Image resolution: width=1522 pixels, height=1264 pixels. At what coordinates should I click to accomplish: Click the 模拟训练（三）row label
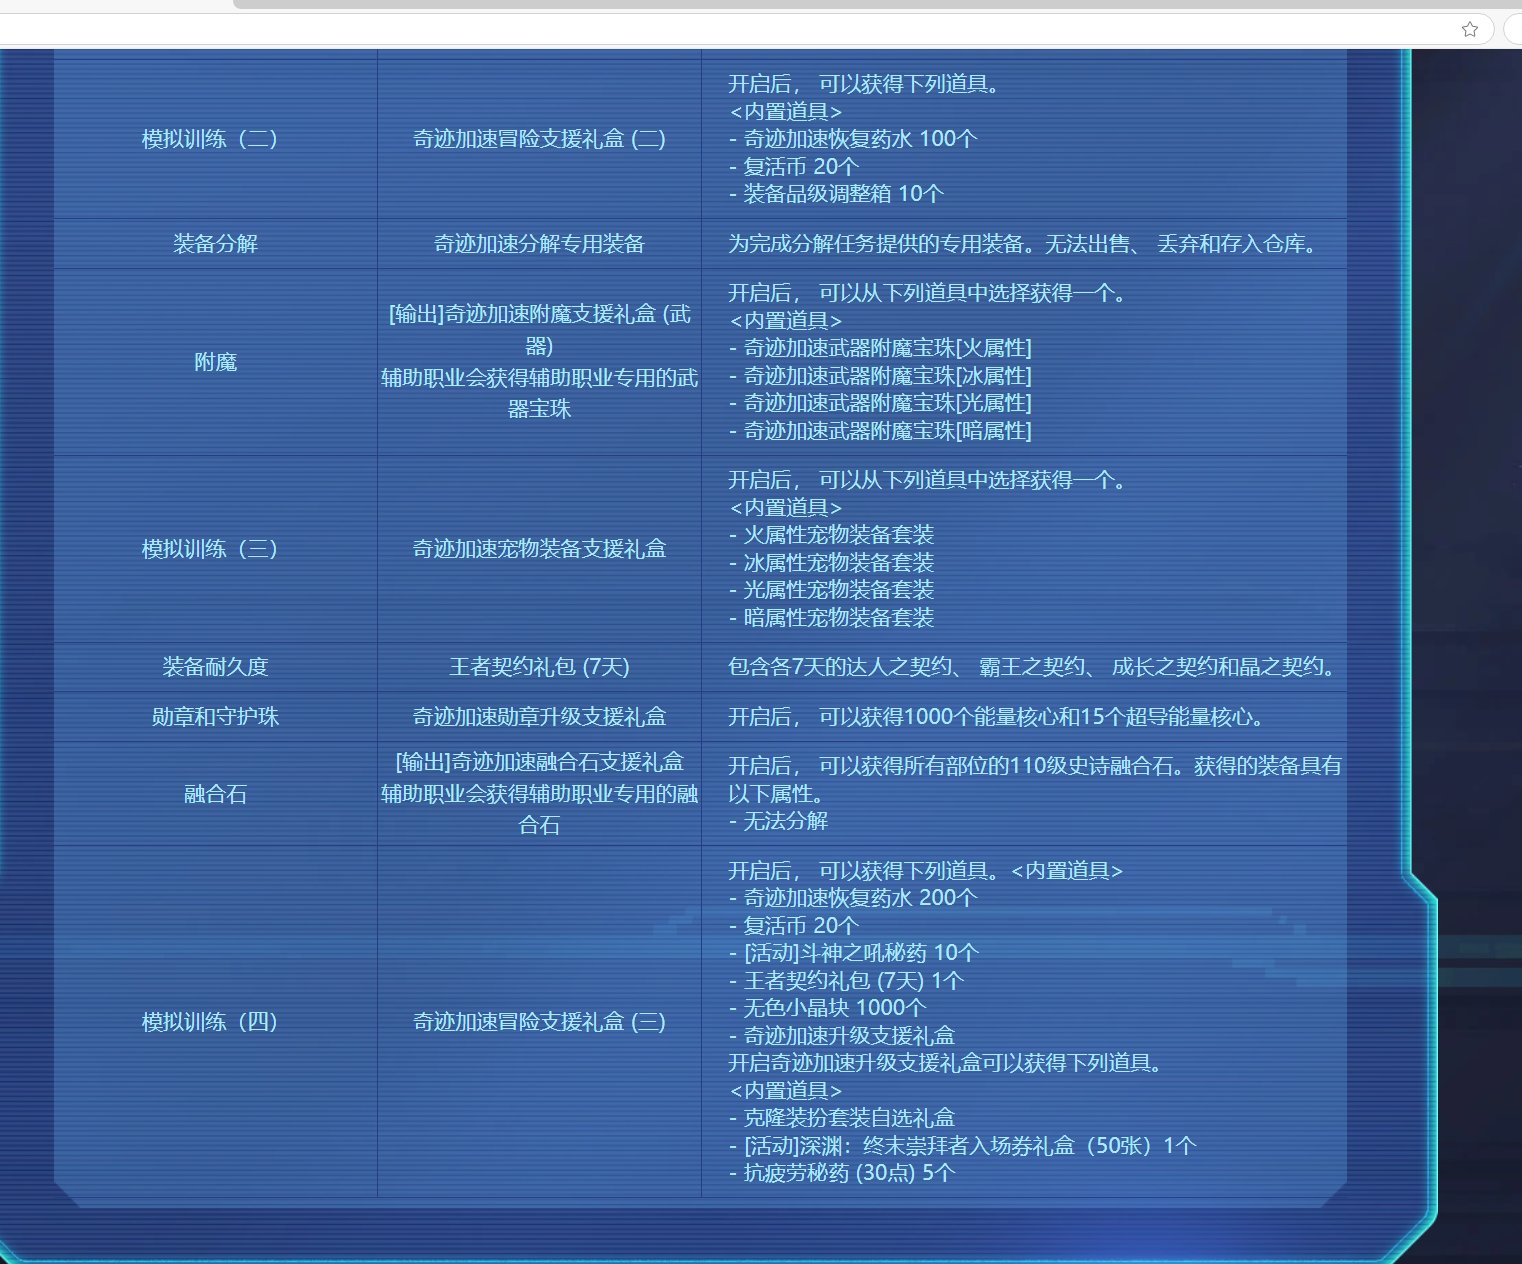(x=212, y=548)
